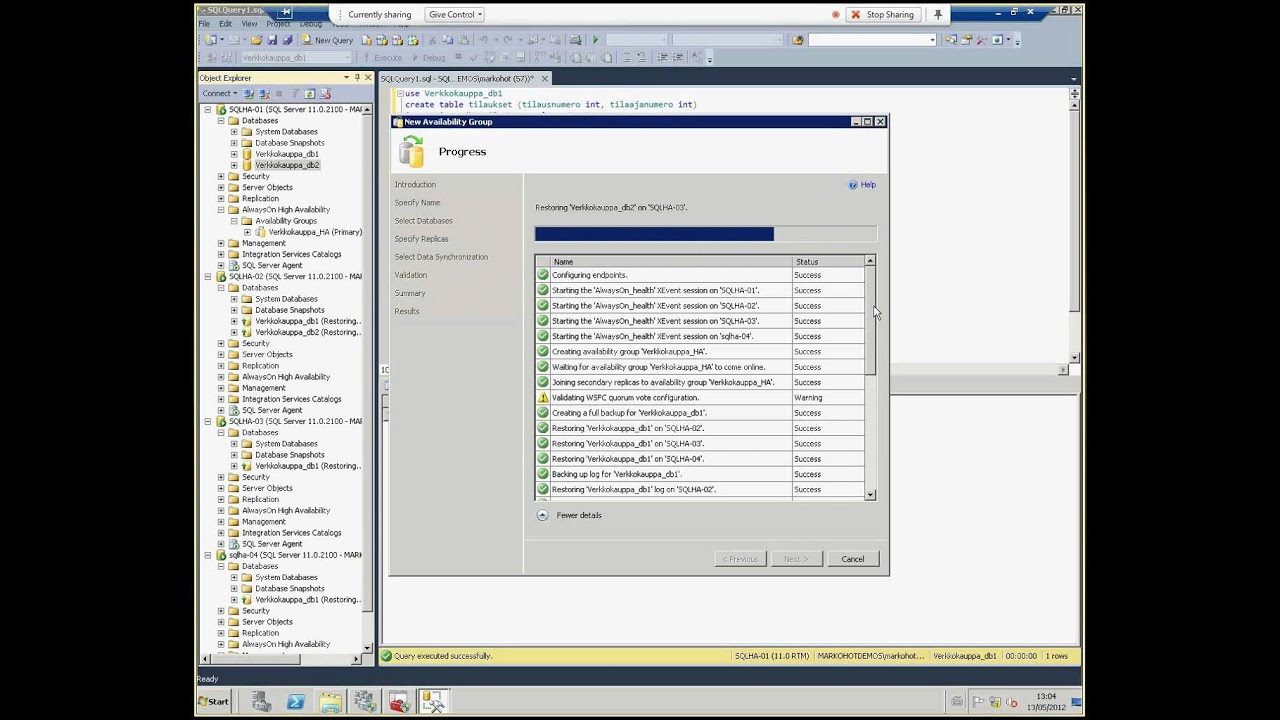
Task: Click the Windows Start button
Action: coord(214,702)
